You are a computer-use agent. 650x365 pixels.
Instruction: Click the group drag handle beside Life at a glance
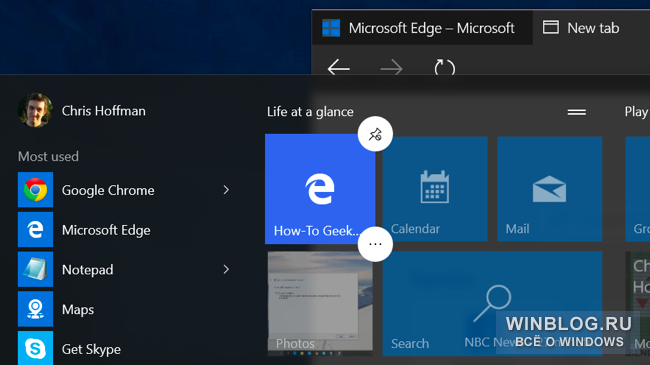click(x=577, y=112)
